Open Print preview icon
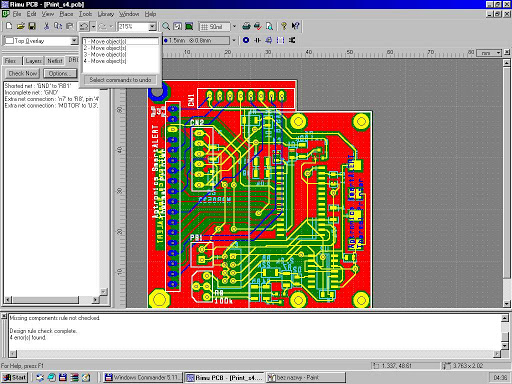 click(x=269, y=26)
